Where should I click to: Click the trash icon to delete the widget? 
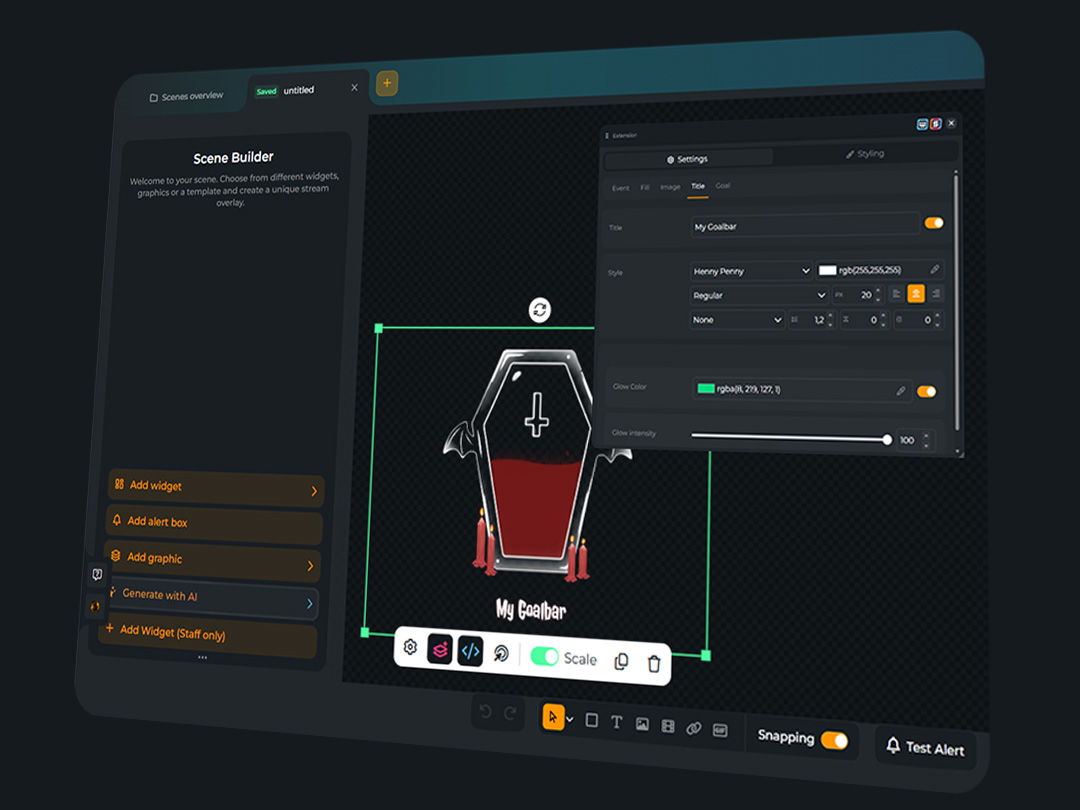[x=654, y=663]
